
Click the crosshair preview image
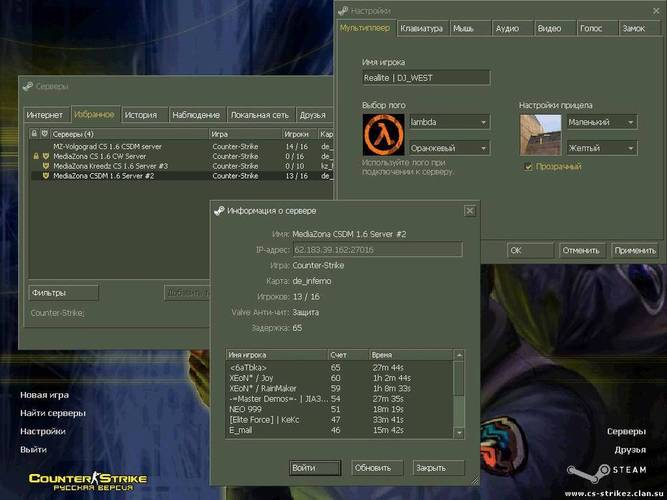[539, 134]
